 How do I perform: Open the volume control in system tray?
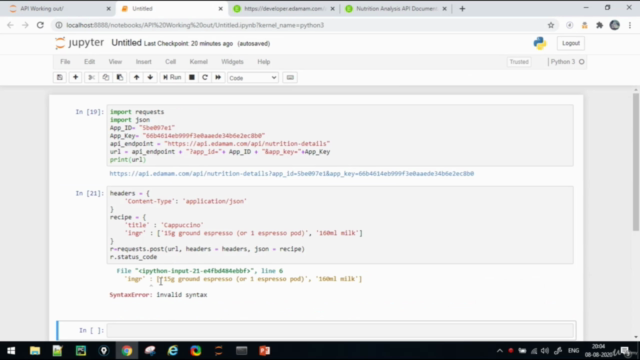545,351
